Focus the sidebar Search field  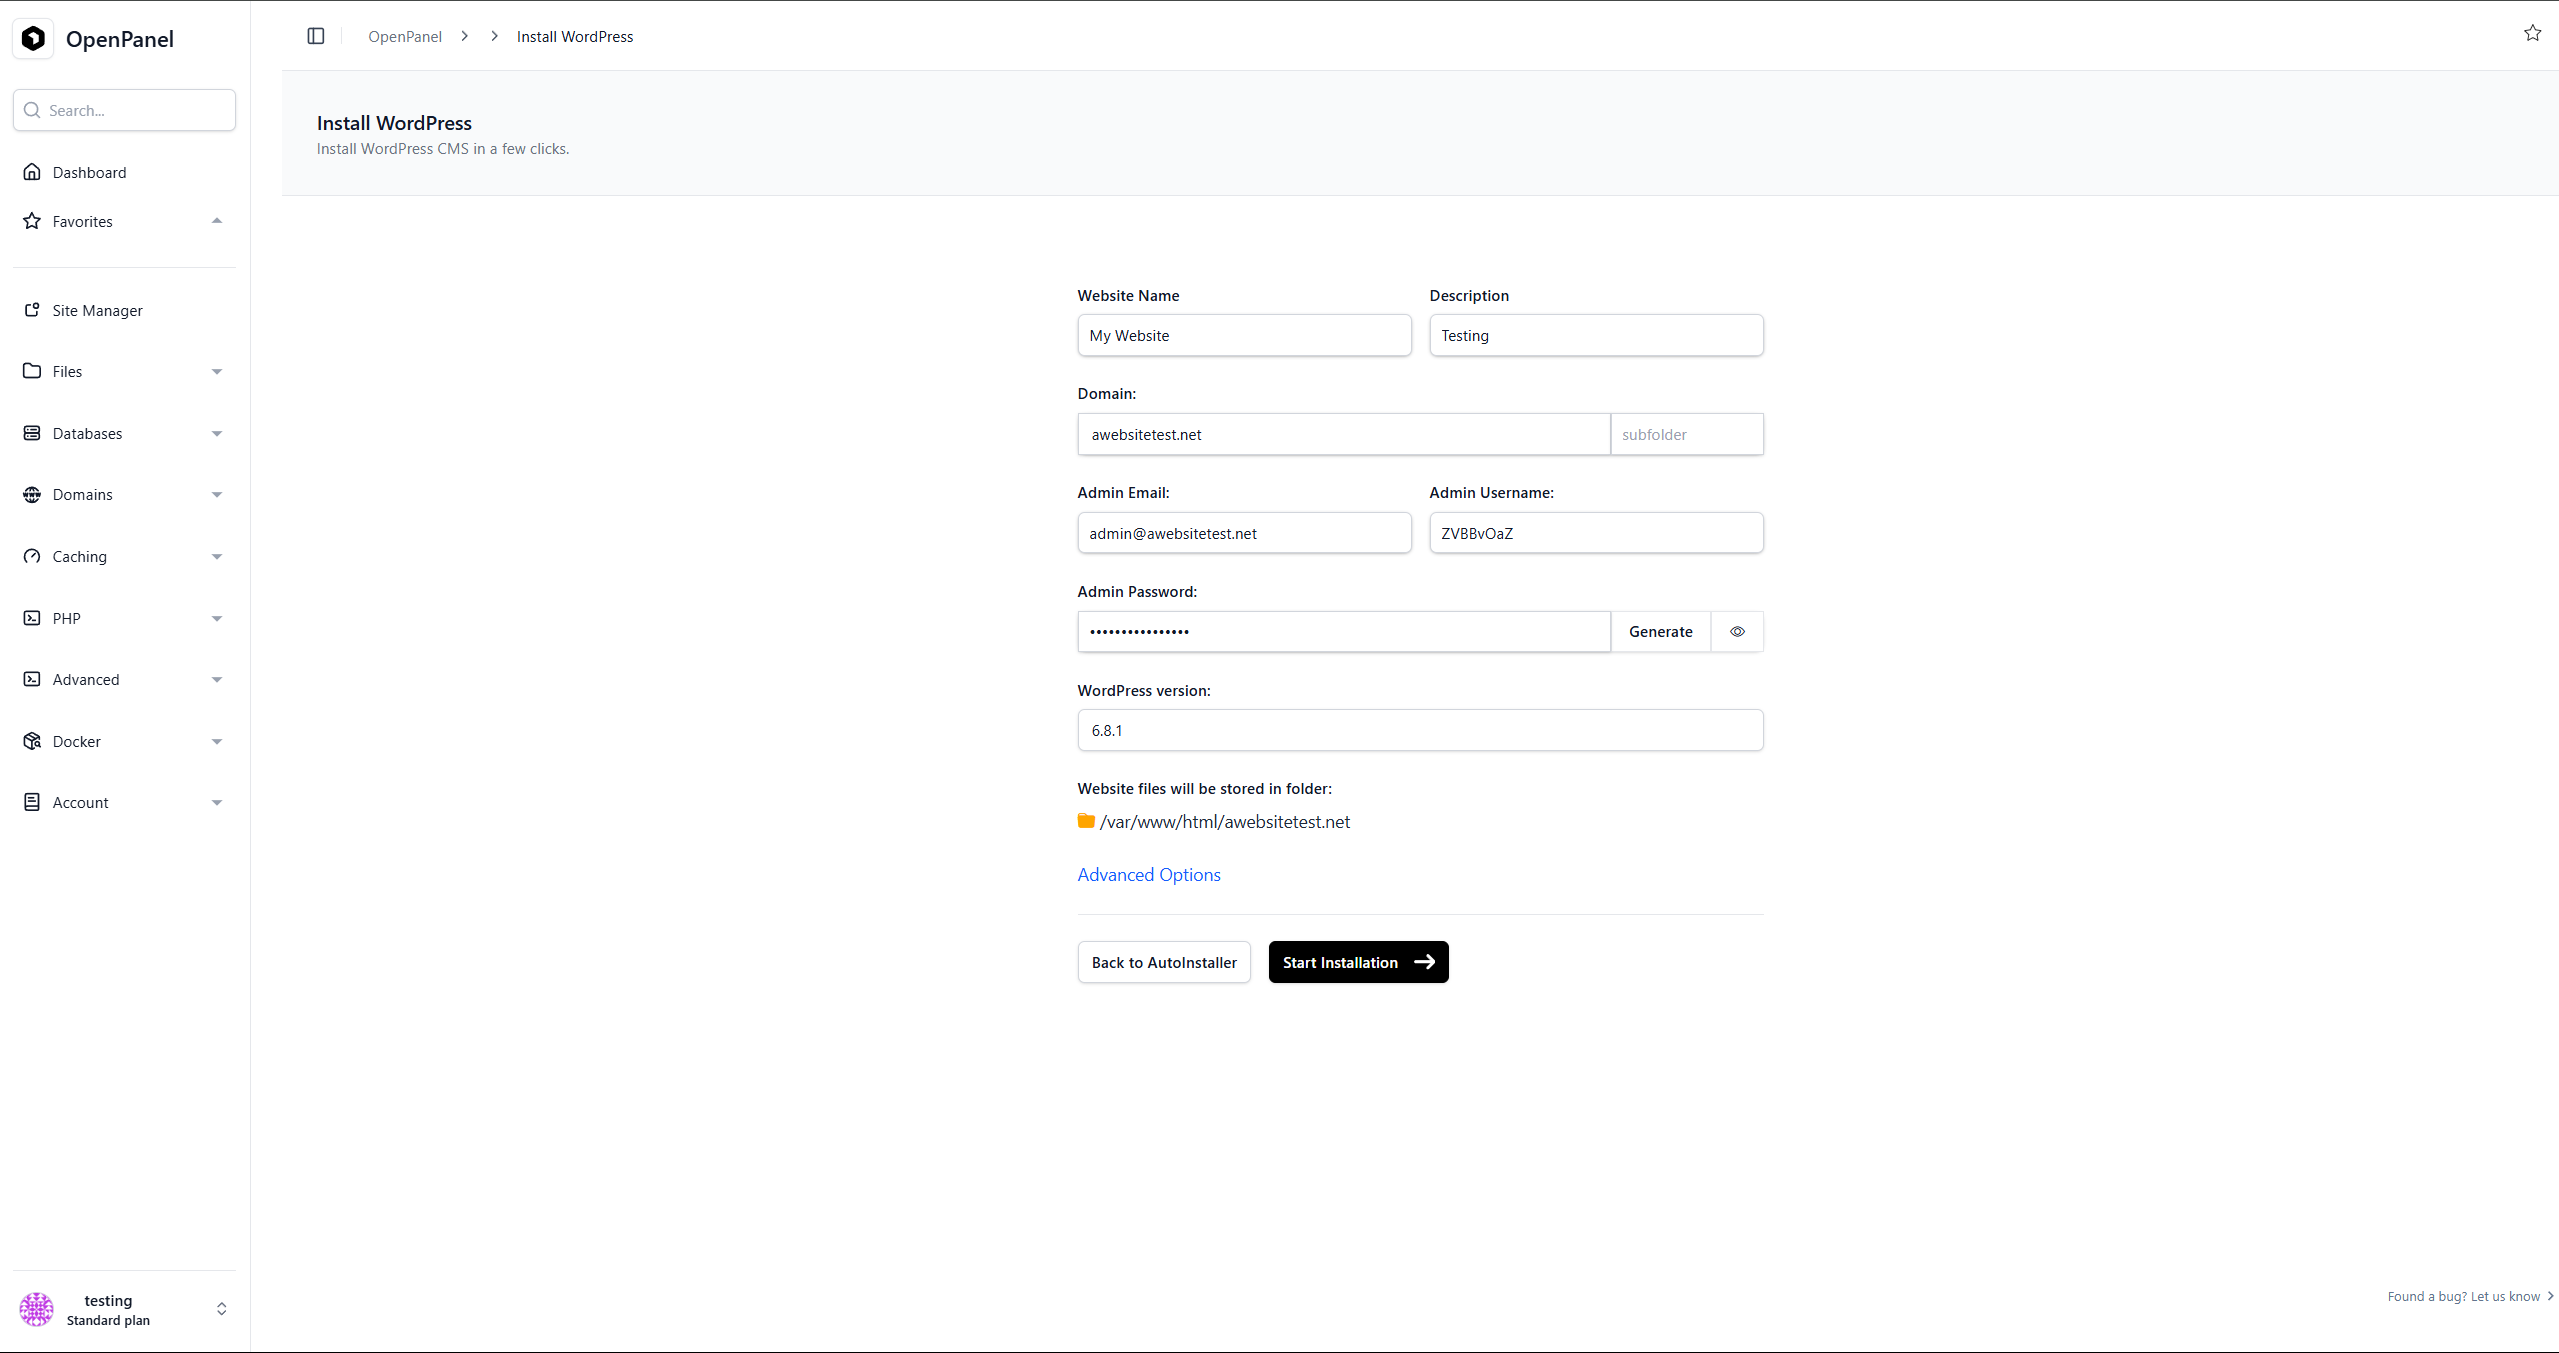(124, 110)
